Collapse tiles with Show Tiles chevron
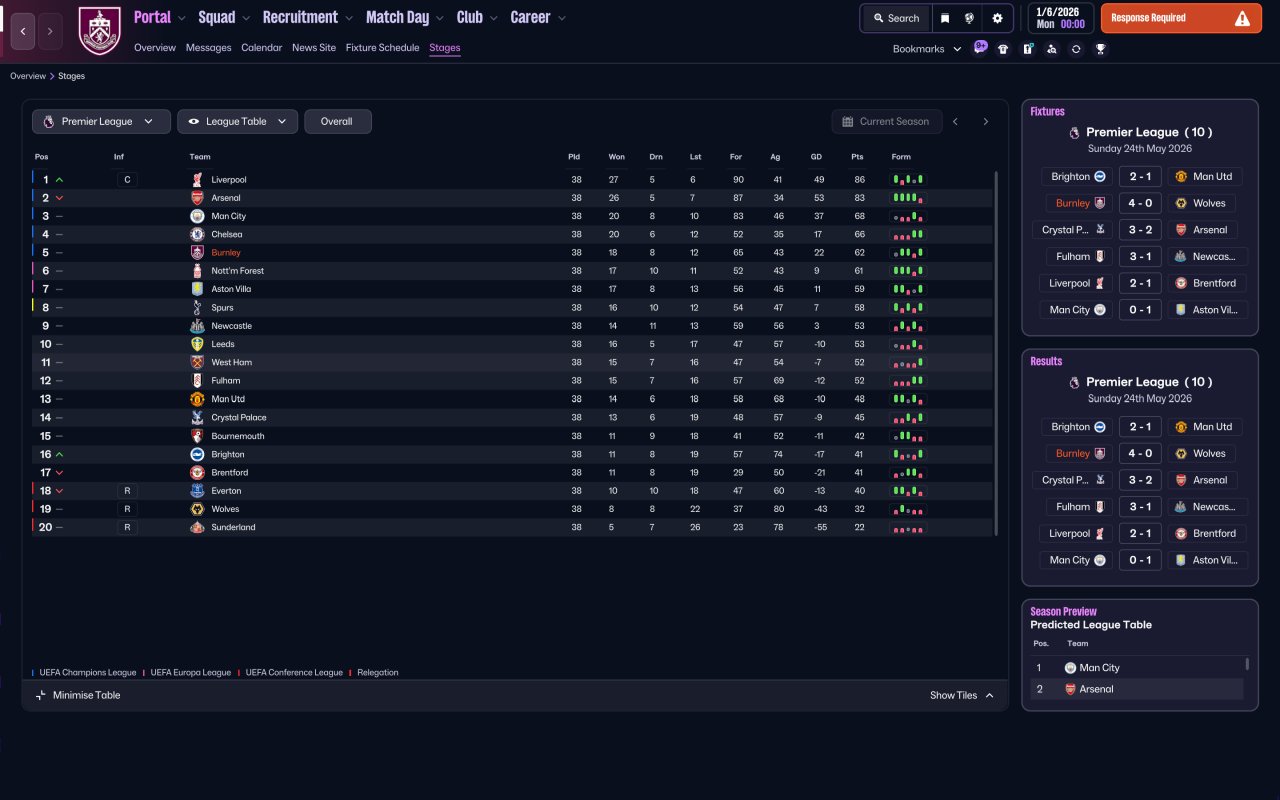 990,696
